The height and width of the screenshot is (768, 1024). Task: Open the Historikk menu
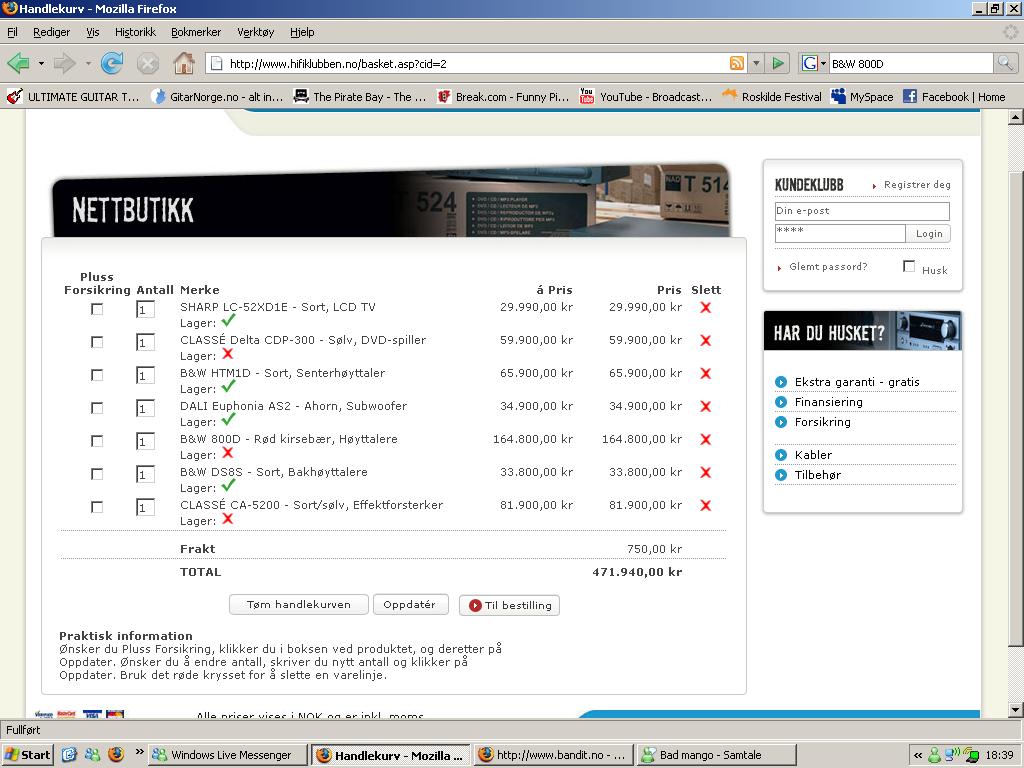pos(135,32)
